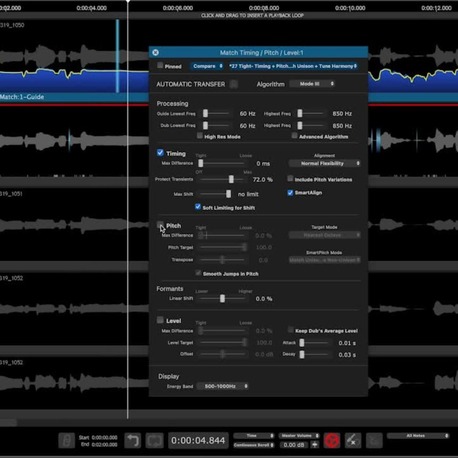Click the Formants 0.0 % value
The height and width of the screenshot is (458, 458).
[264, 299]
